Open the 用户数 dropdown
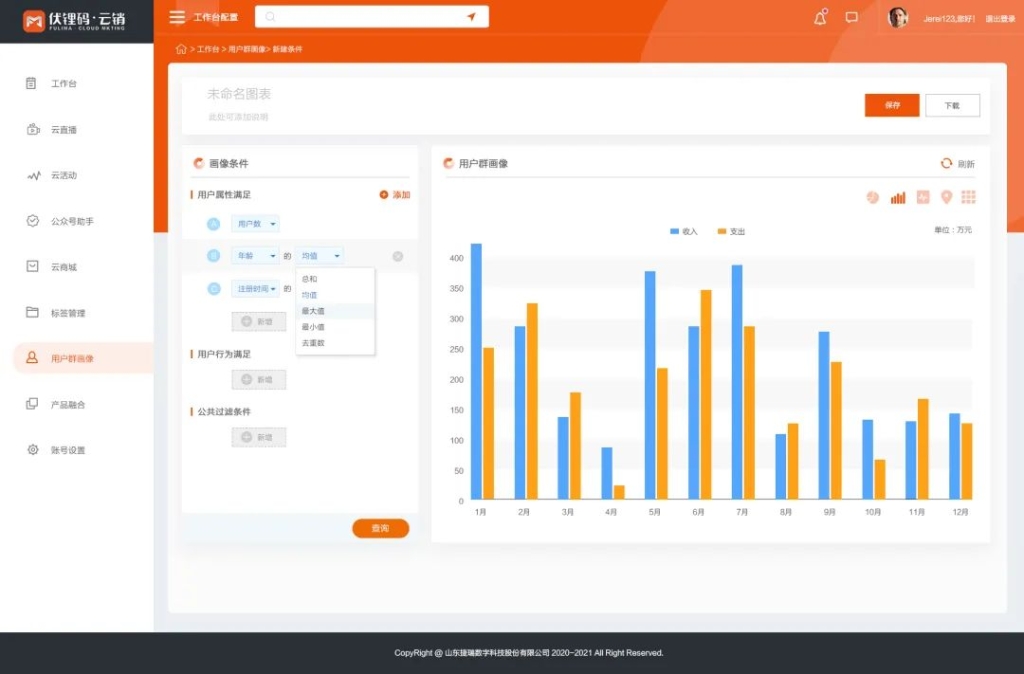 [x=255, y=224]
